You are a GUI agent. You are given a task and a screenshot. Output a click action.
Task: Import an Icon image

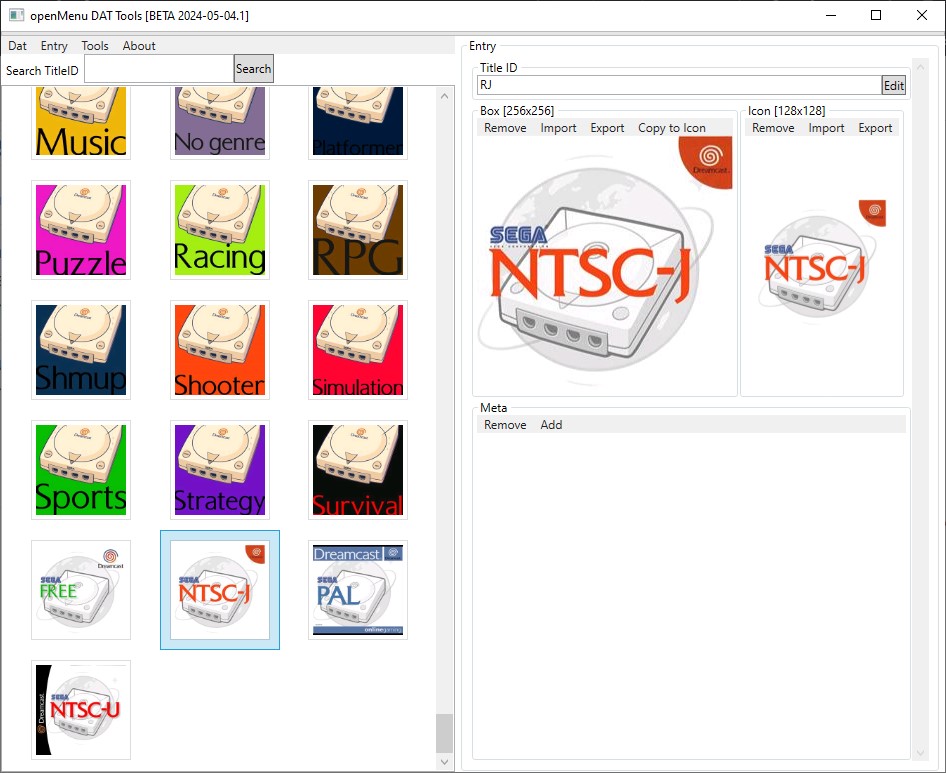(826, 128)
